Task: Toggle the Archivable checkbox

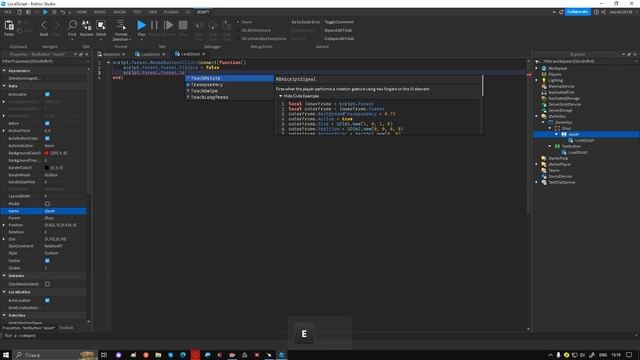Action: [x=47, y=94]
